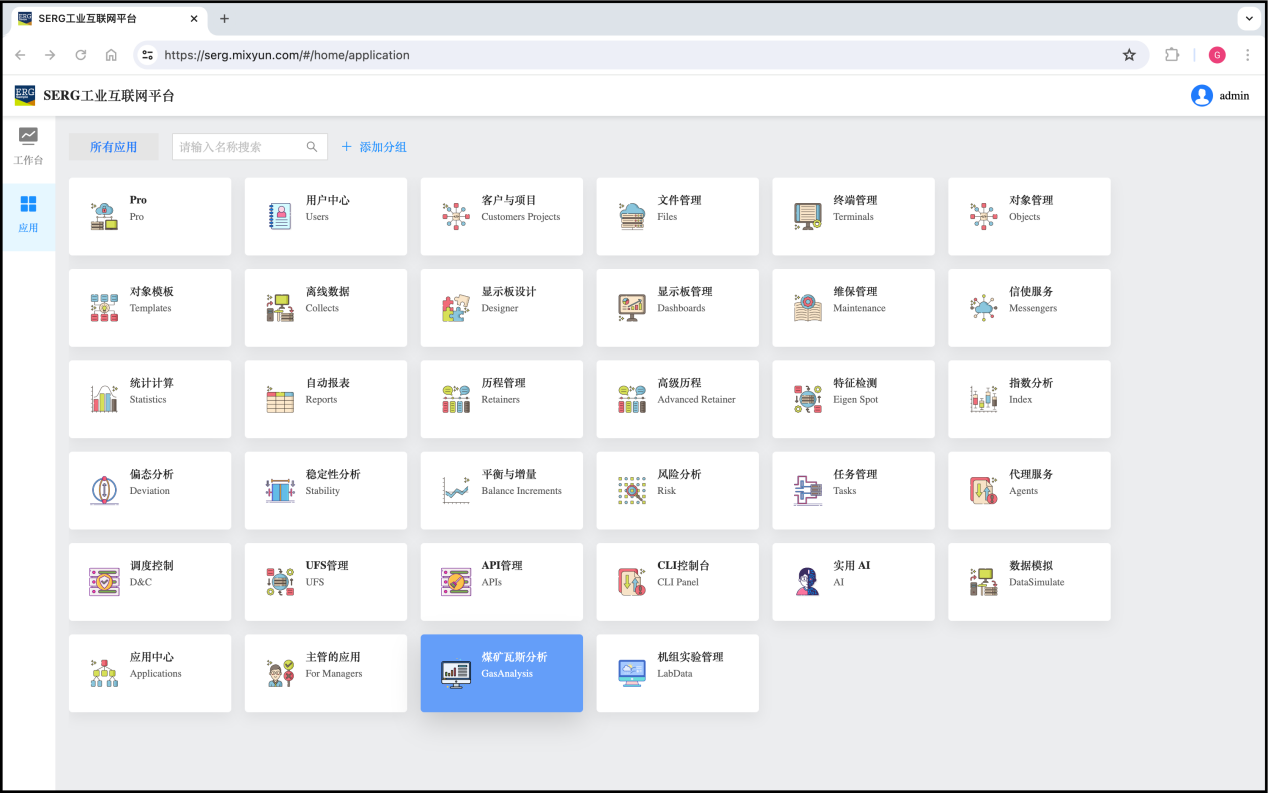Click the 文件管理 Files cloud icon
Screen dimensions: 1268x793
pos(632,216)
